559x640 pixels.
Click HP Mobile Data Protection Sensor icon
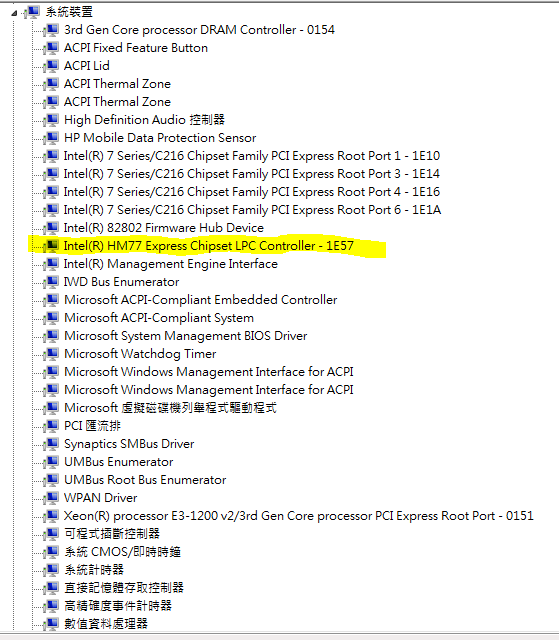pos(51,138)
